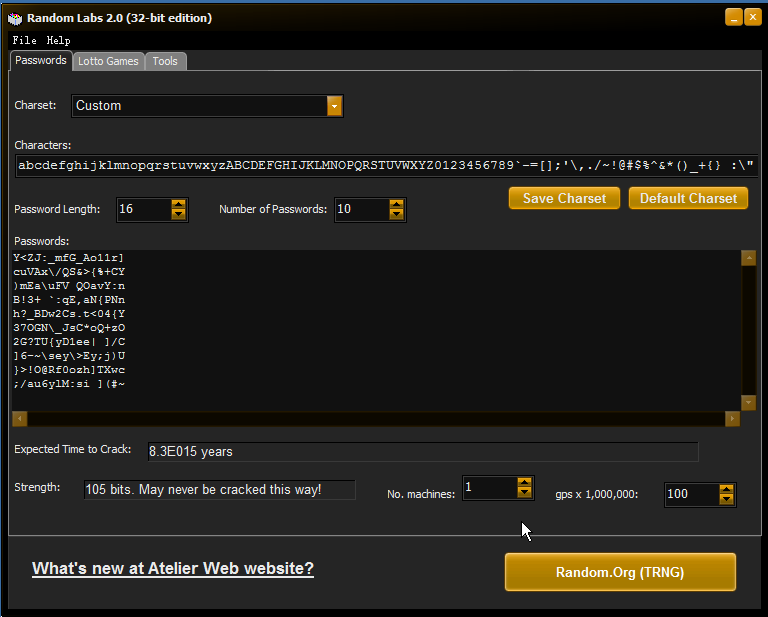The height and width of the screenshot is (617, 768).
Task: Click the Default Charset button
Action: coord(688,198)
